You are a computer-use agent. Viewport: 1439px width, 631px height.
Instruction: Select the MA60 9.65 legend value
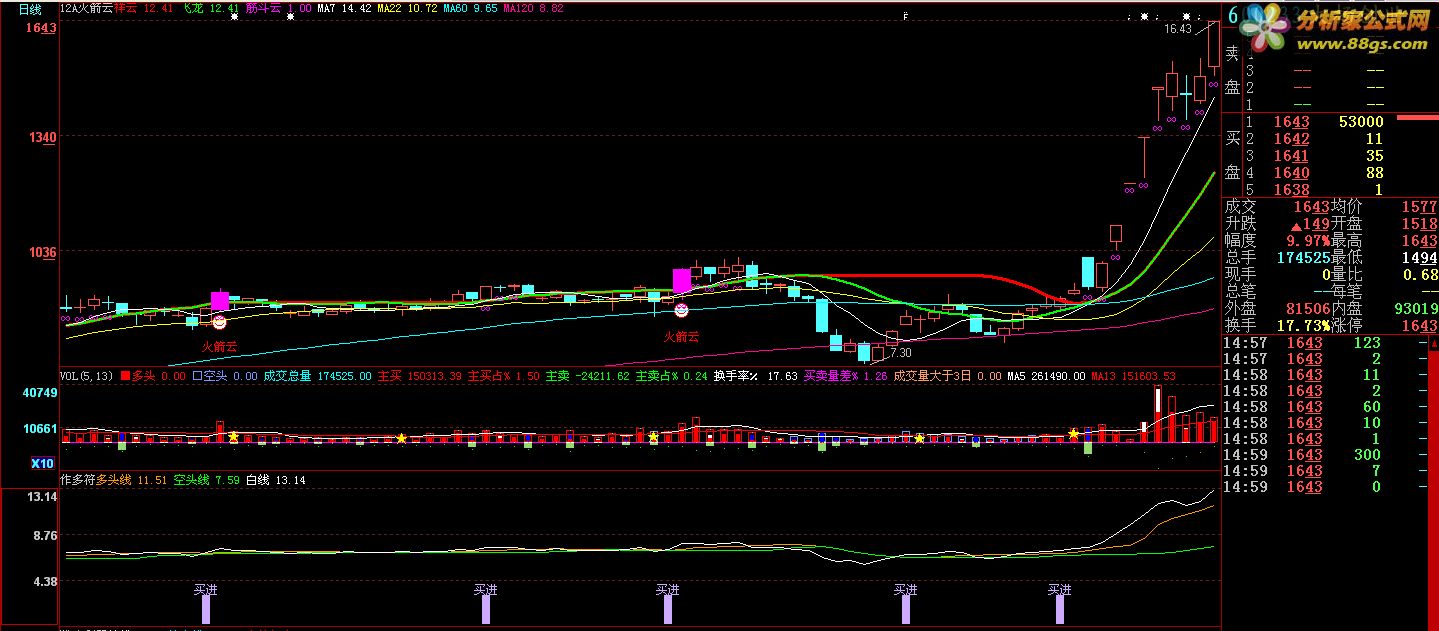469,7
